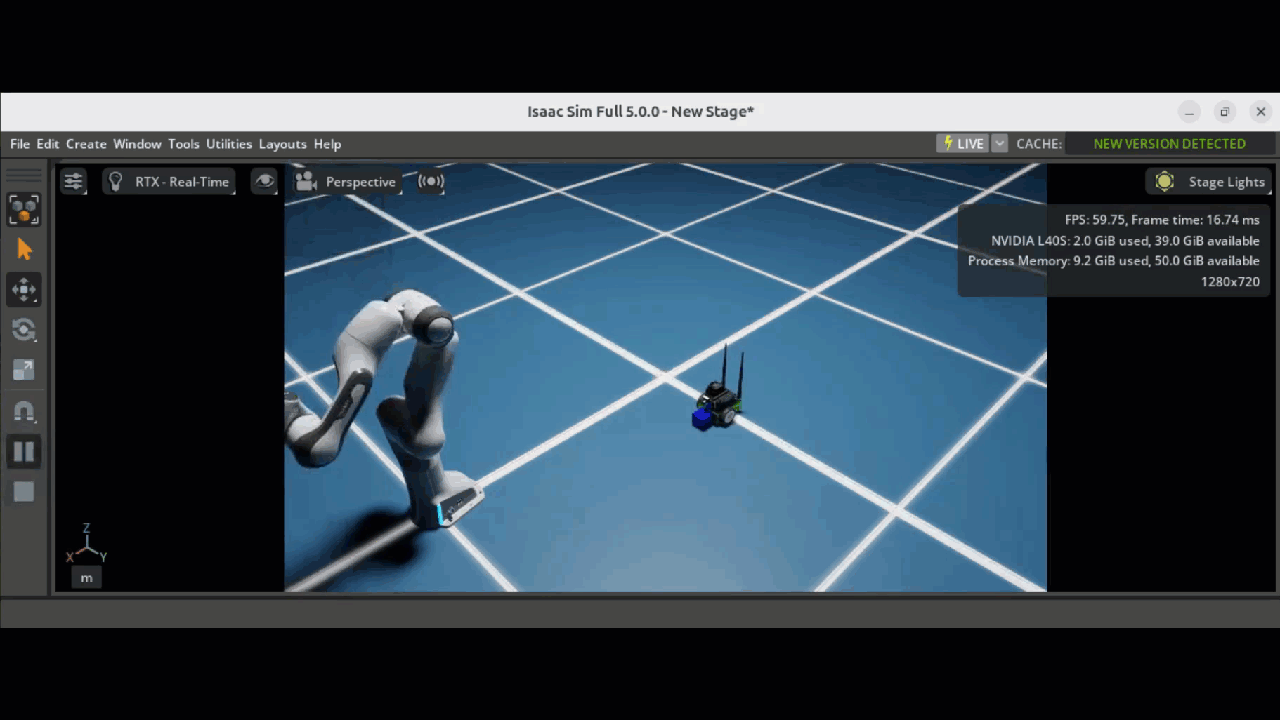Viewport: 1280px width, 720px height.
Task: Open the Perspective camera dropdown
Action: [x=347, y=181]
